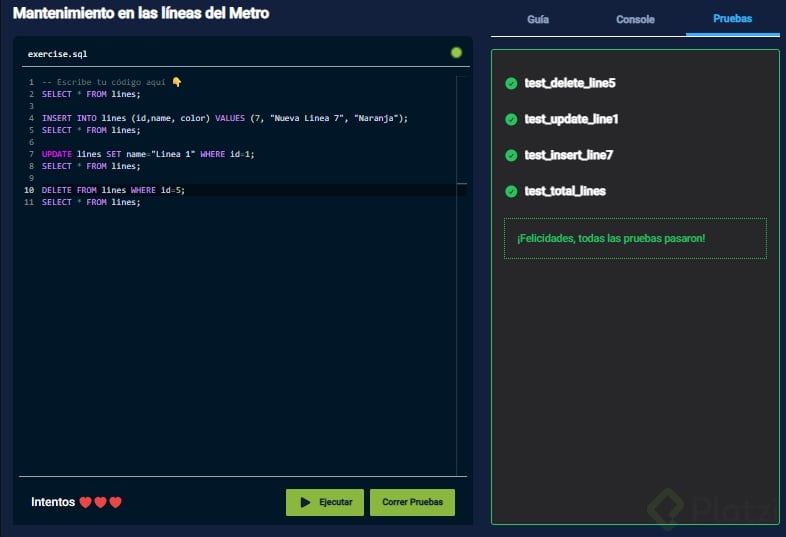
Task: Select the test_insert_line7 result
Action: click(x=568, y=155)
